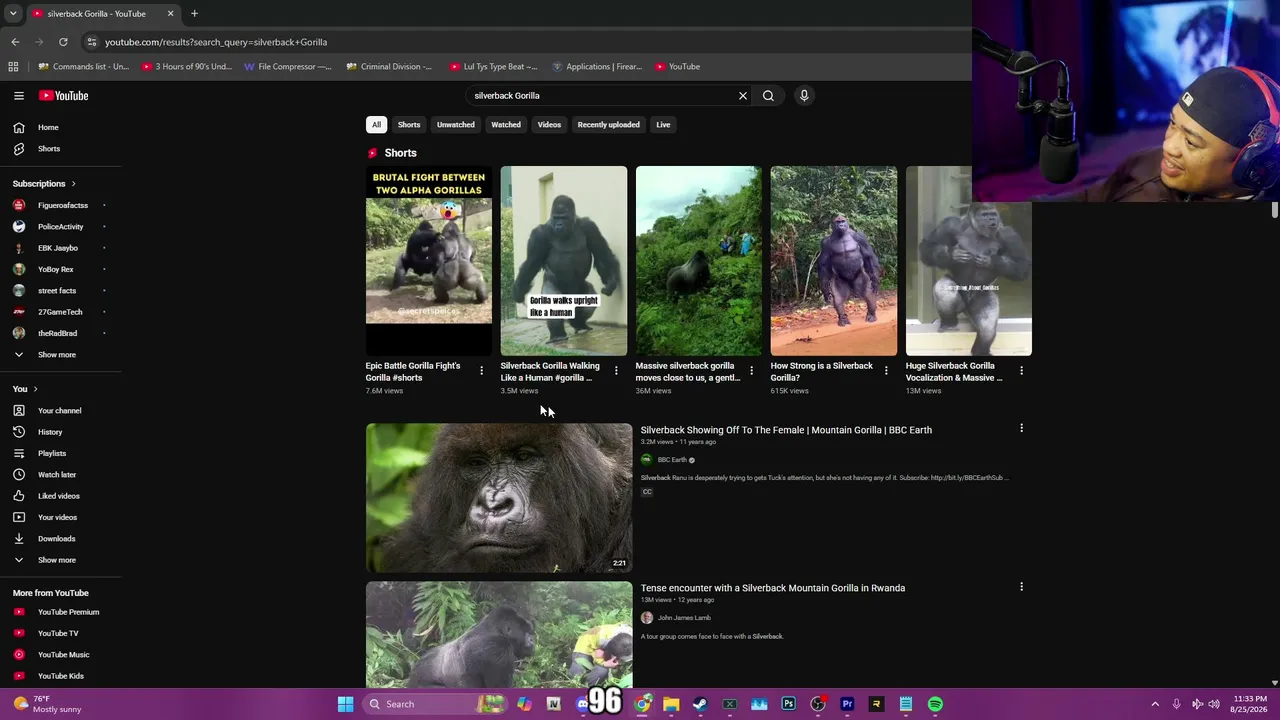Open the Figueroafacts subscription
The image size is (1280, 720).
tap(61, 206)
